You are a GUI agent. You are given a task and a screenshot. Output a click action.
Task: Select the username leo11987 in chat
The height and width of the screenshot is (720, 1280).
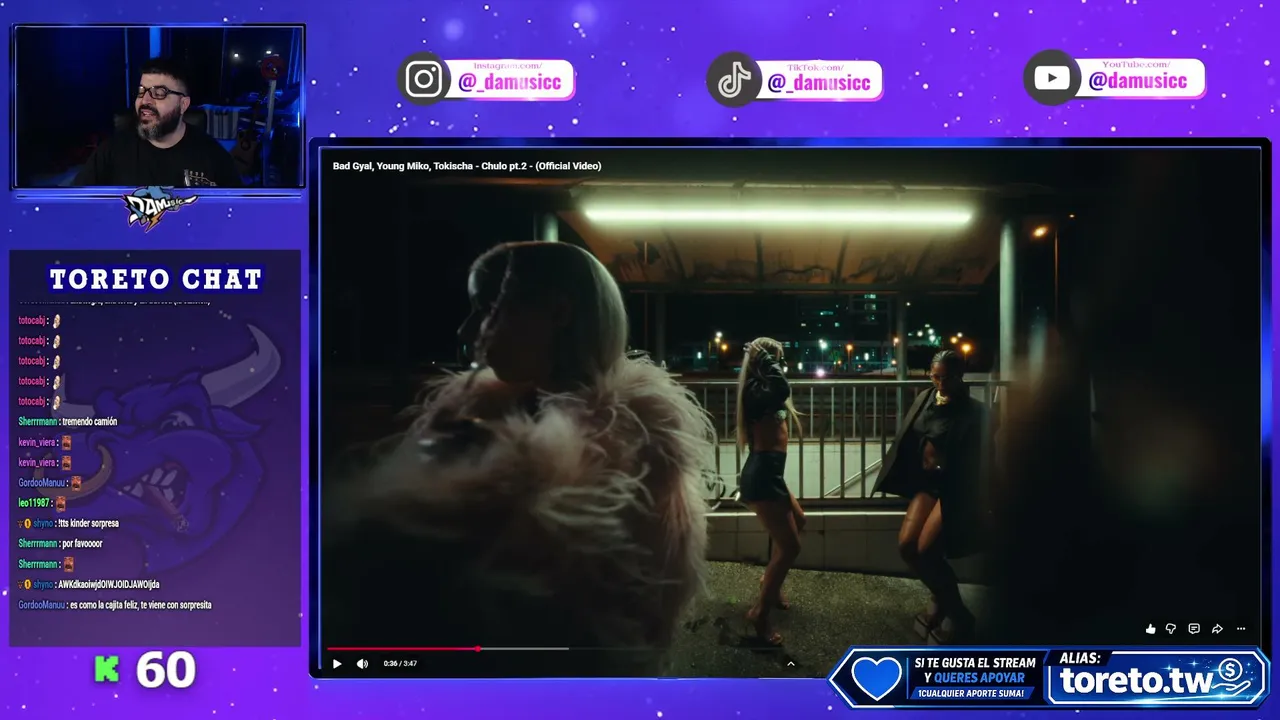34,503
